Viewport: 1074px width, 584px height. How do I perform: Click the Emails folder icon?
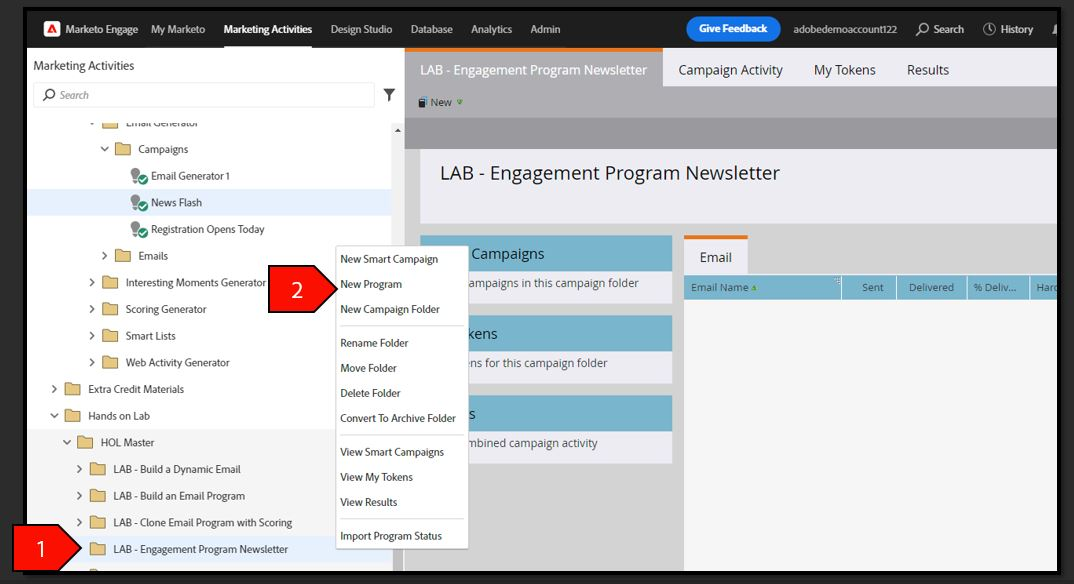coord(123,256)
